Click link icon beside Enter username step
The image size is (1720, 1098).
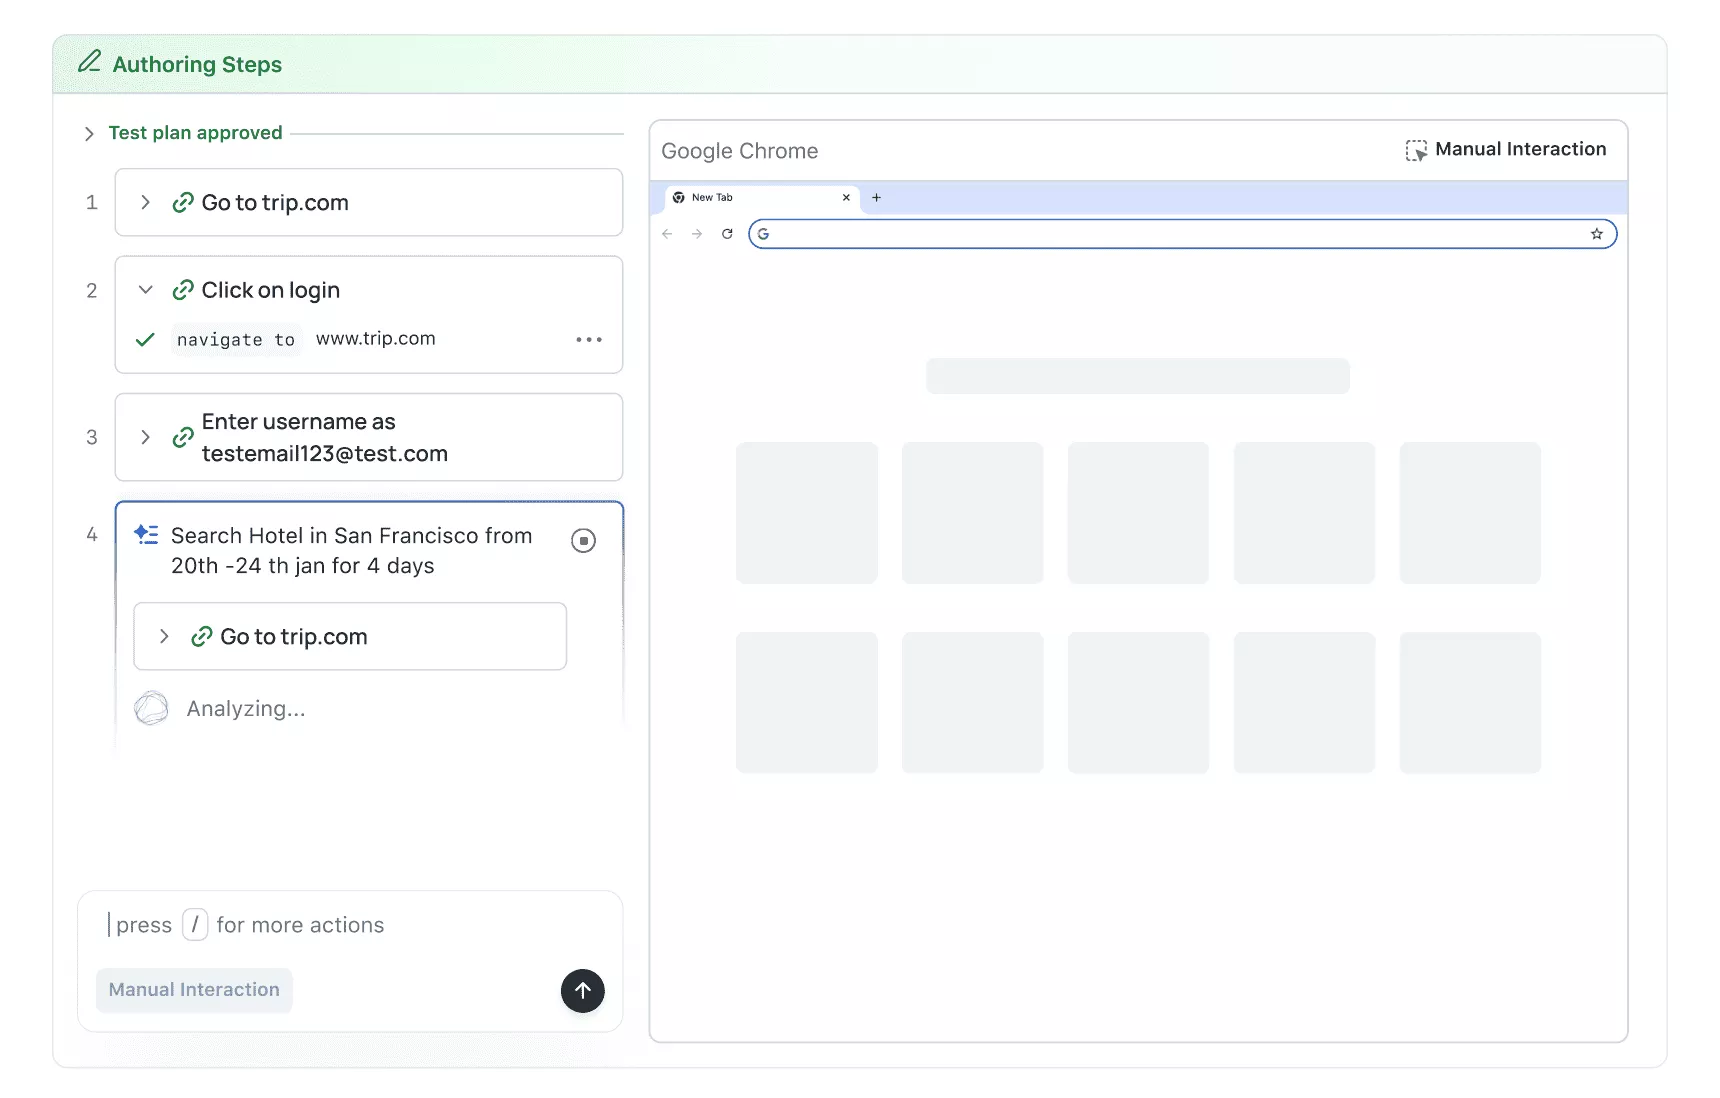tap(183, 437)
